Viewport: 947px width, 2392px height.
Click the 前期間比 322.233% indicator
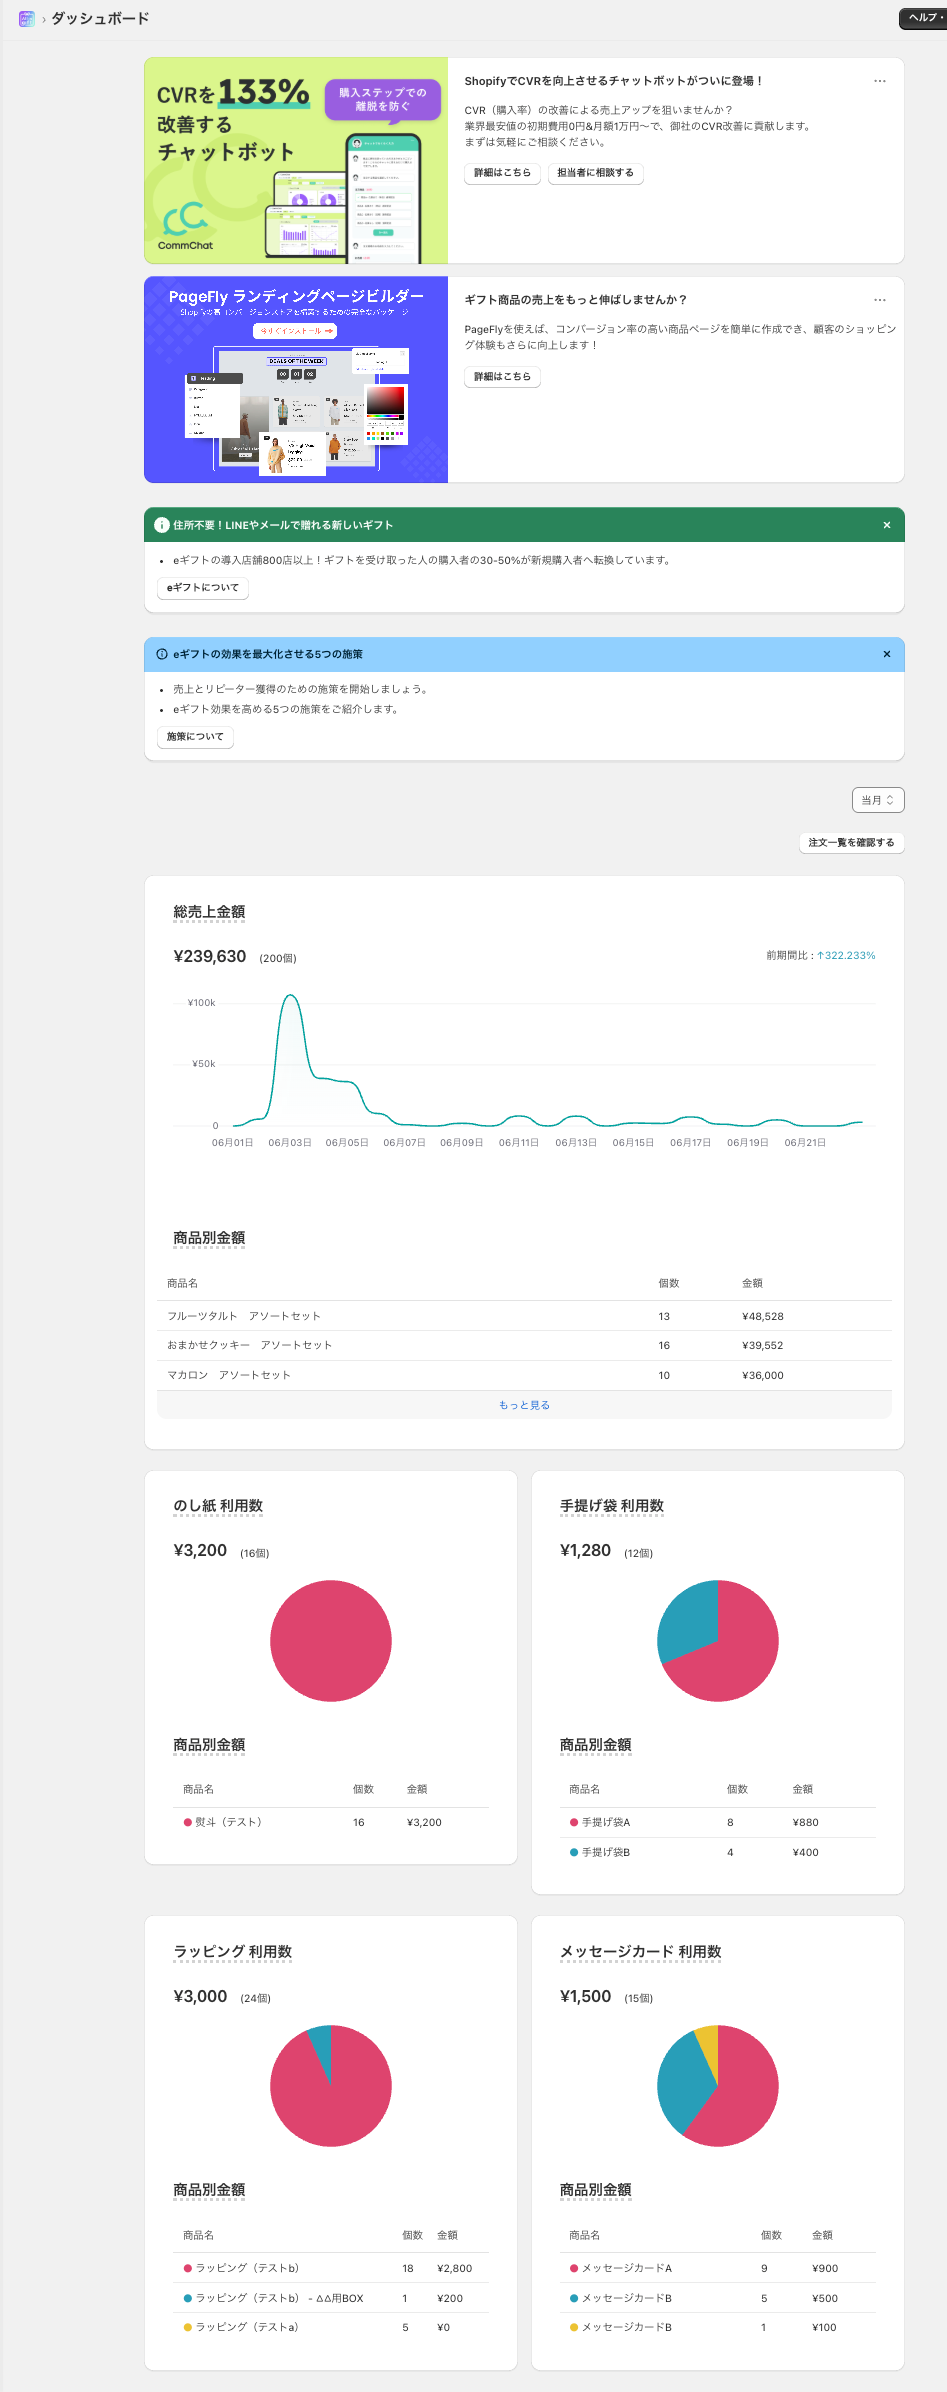coord(821,956)
